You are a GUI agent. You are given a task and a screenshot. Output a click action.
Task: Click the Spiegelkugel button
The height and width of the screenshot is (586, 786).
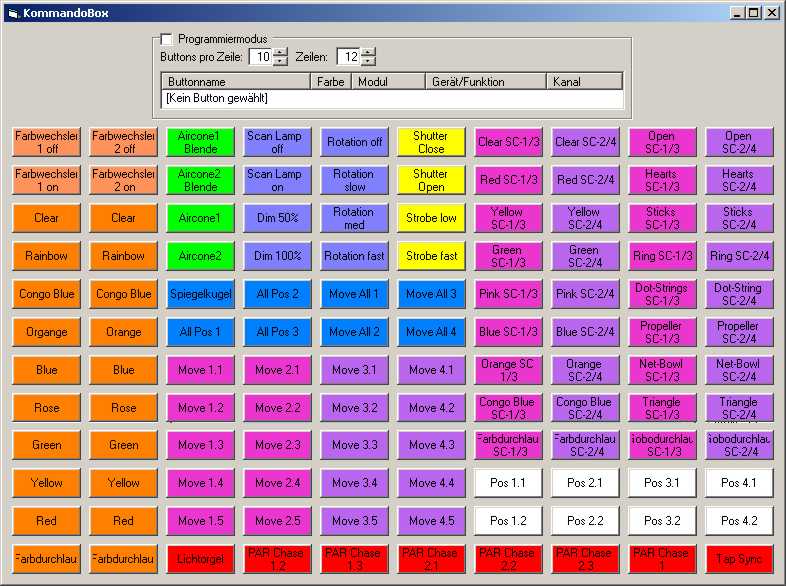200,294
